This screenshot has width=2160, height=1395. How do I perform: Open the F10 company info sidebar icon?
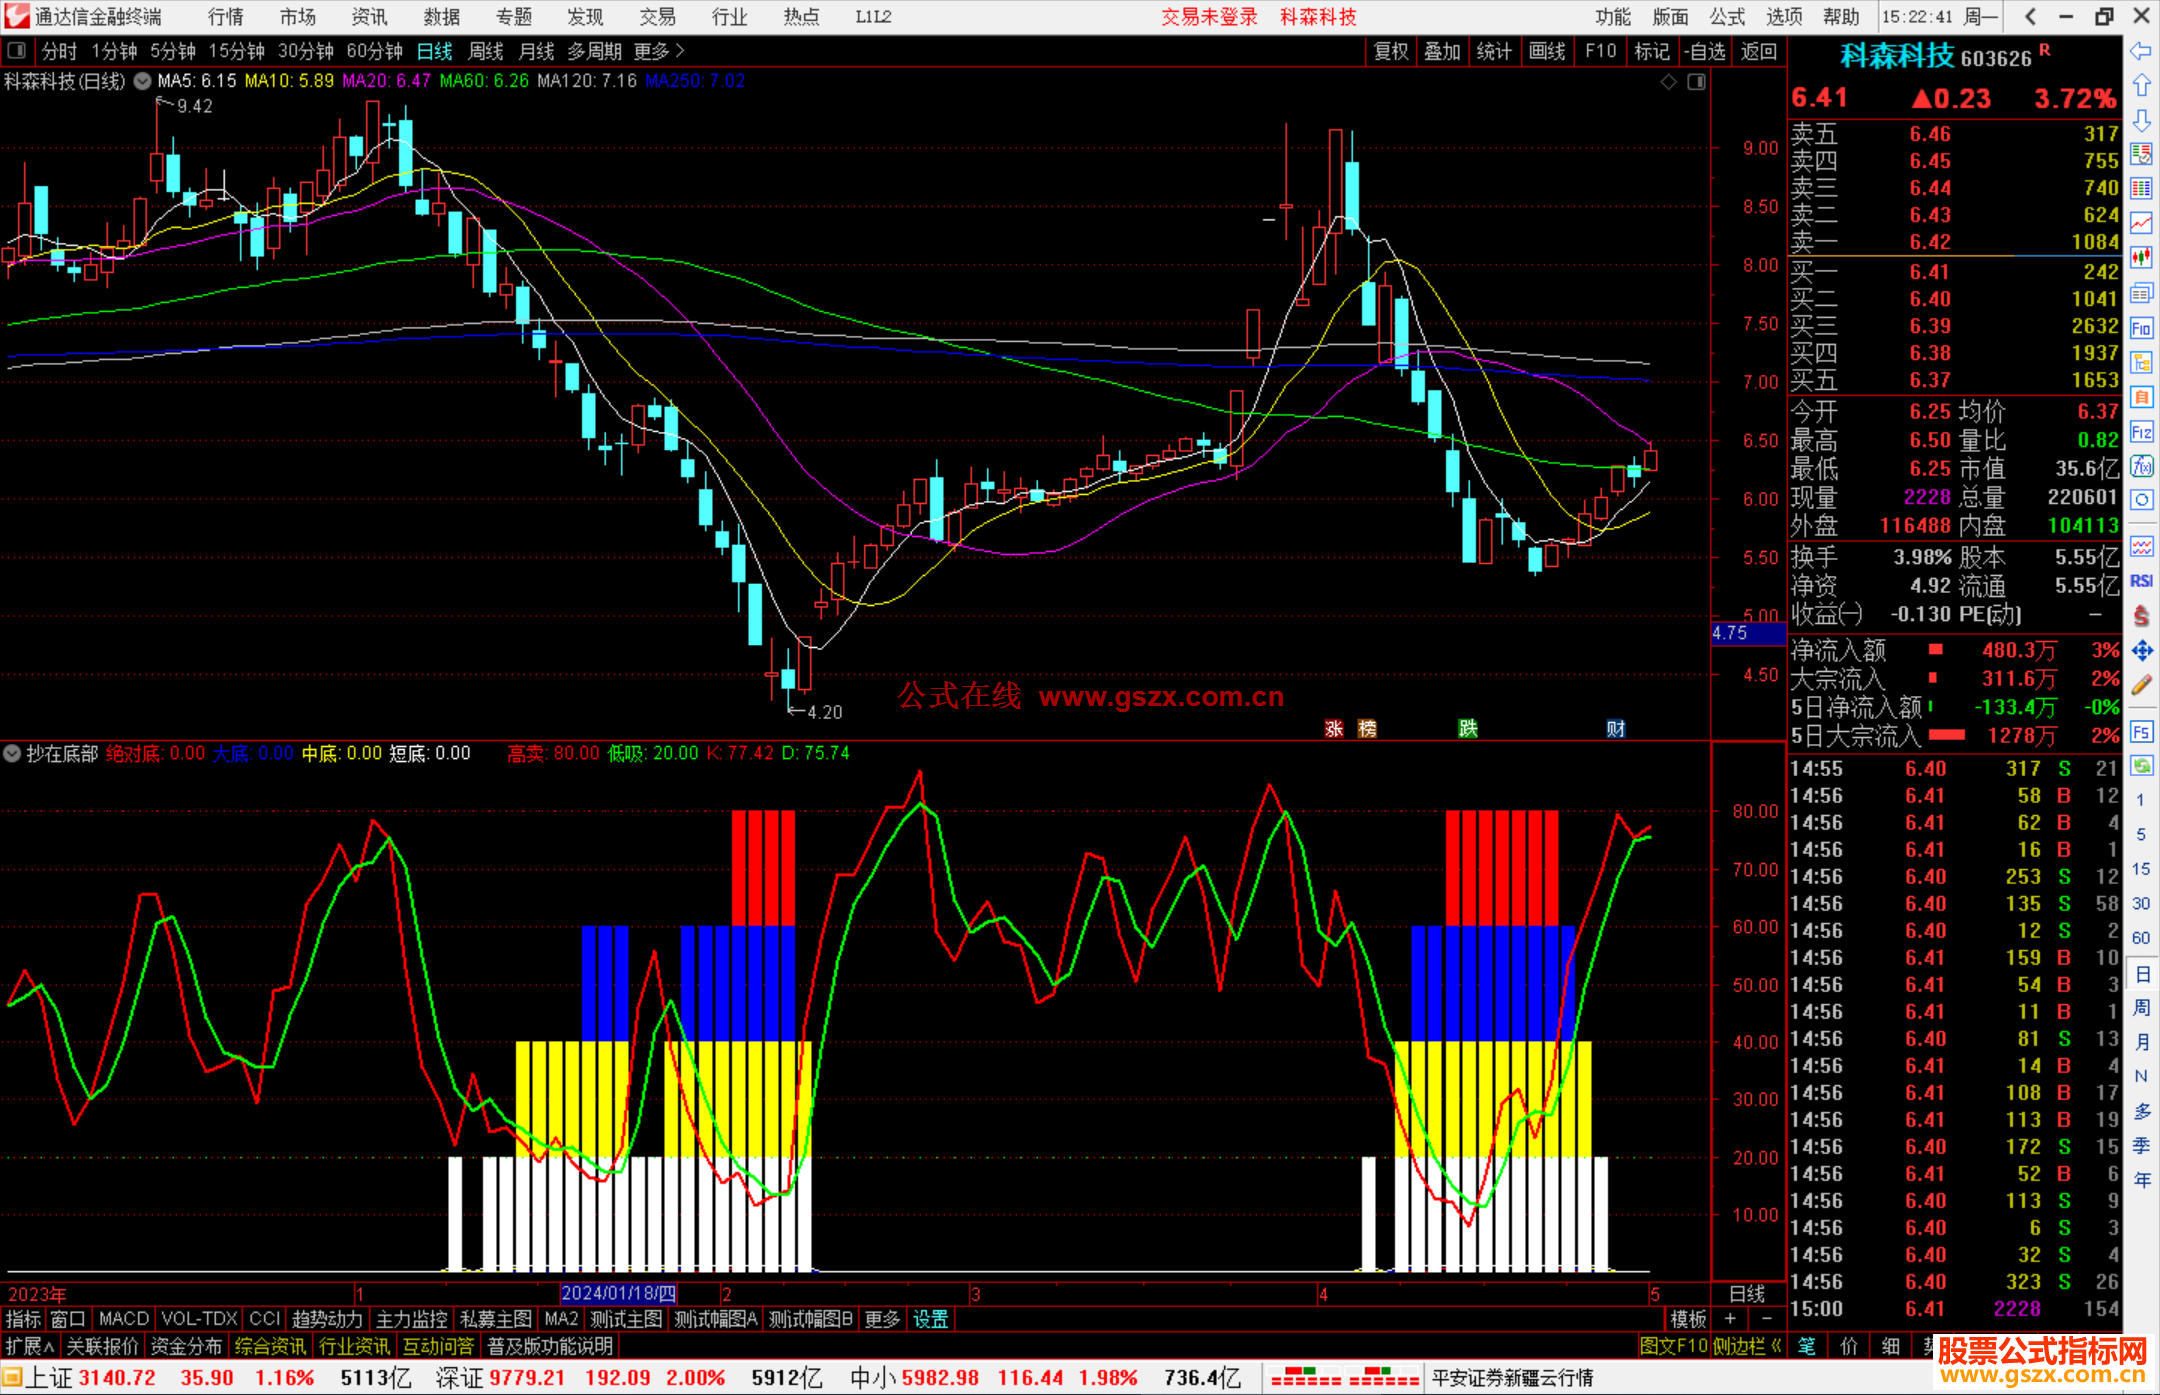coord(2141,328)
